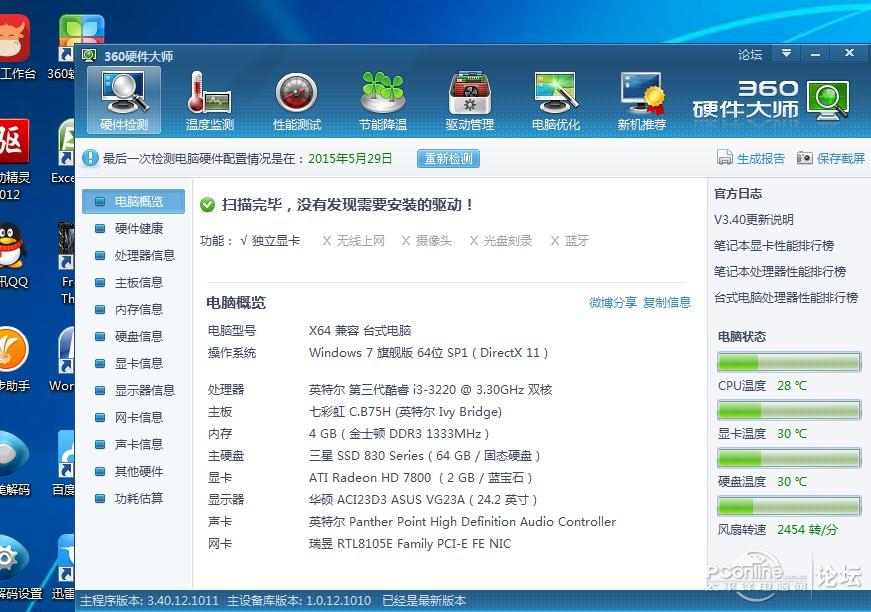Open the QQ penguin desktop icon

[11, 255]
